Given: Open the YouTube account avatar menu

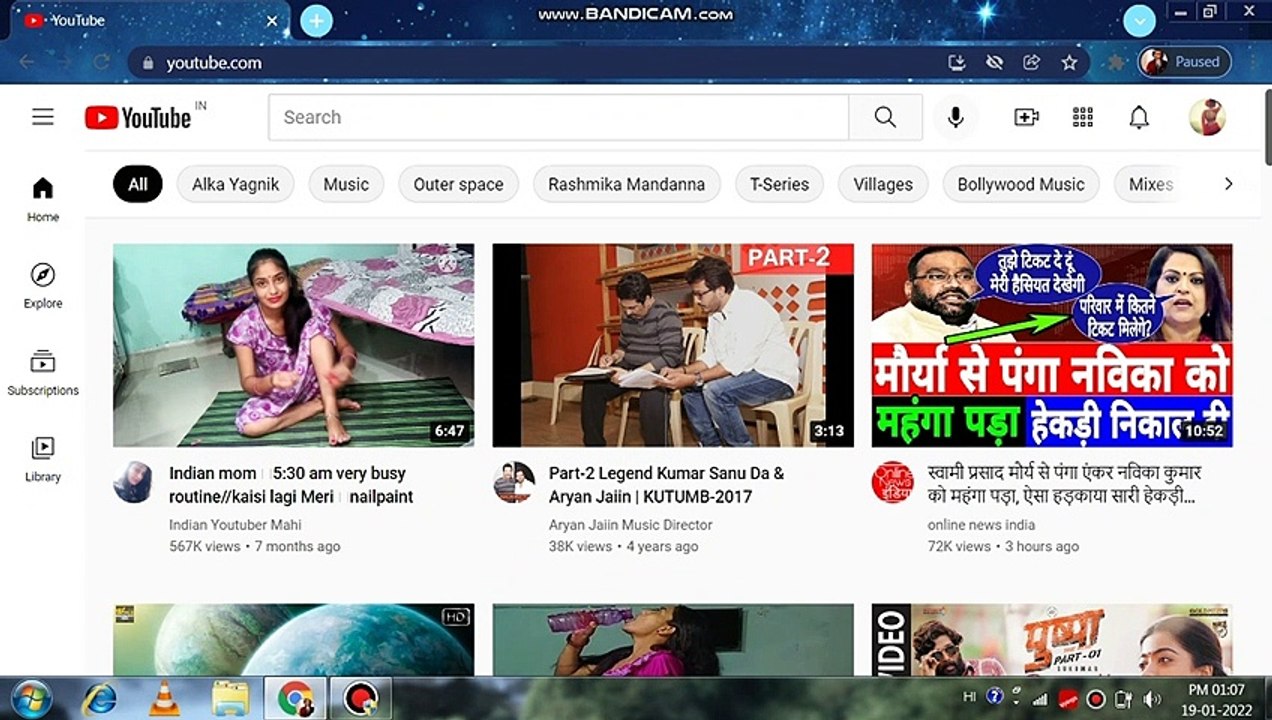Looking at the screenshot, I should pyautogui.click(x=1207, y=117).
